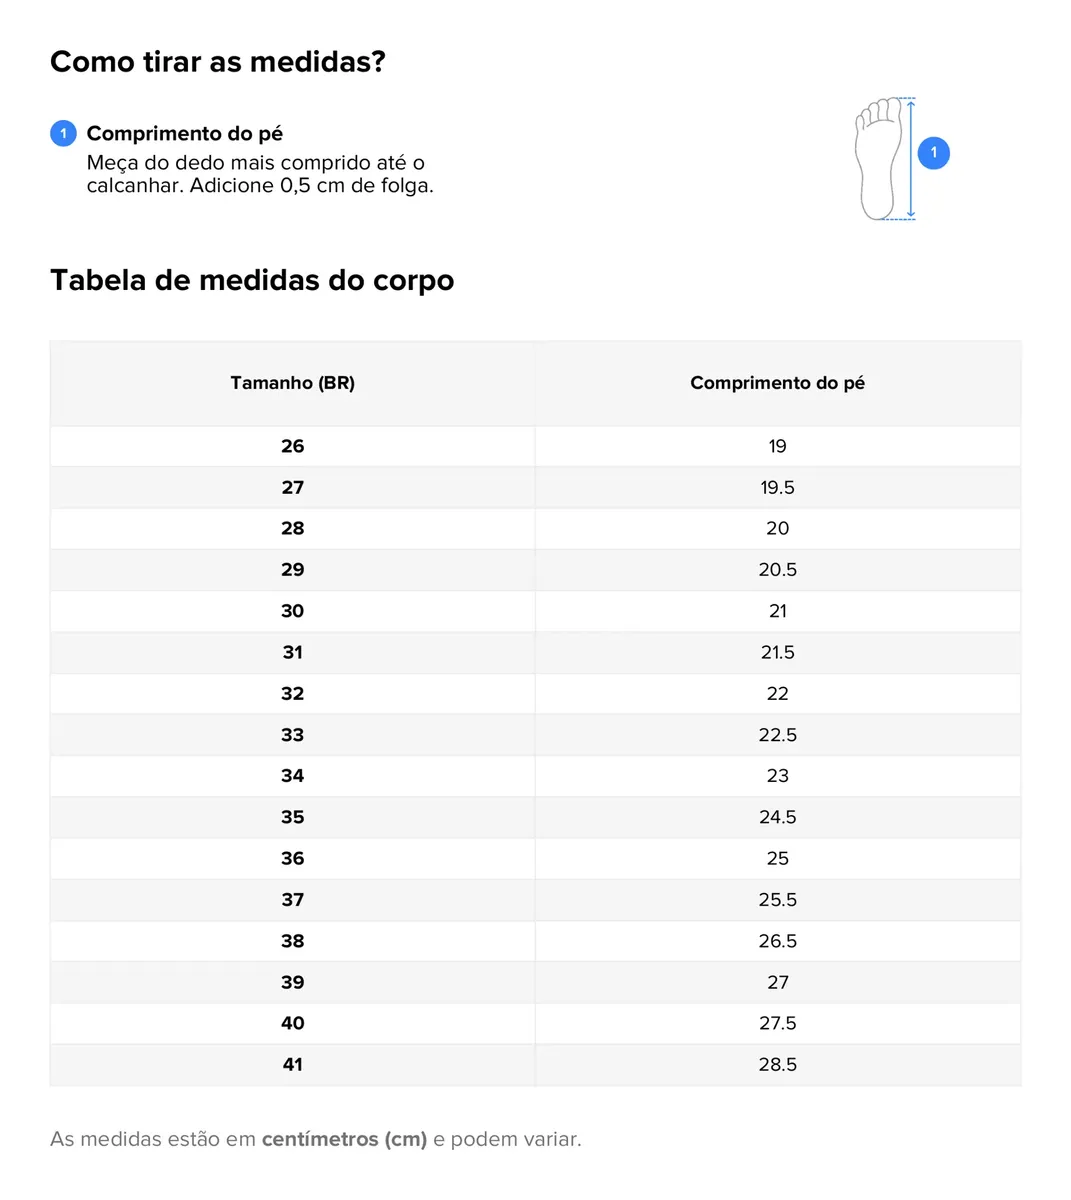Click the foot outline illustration
The height and width of the screenshot is (1200, 1071).
(x=878, y=158)
